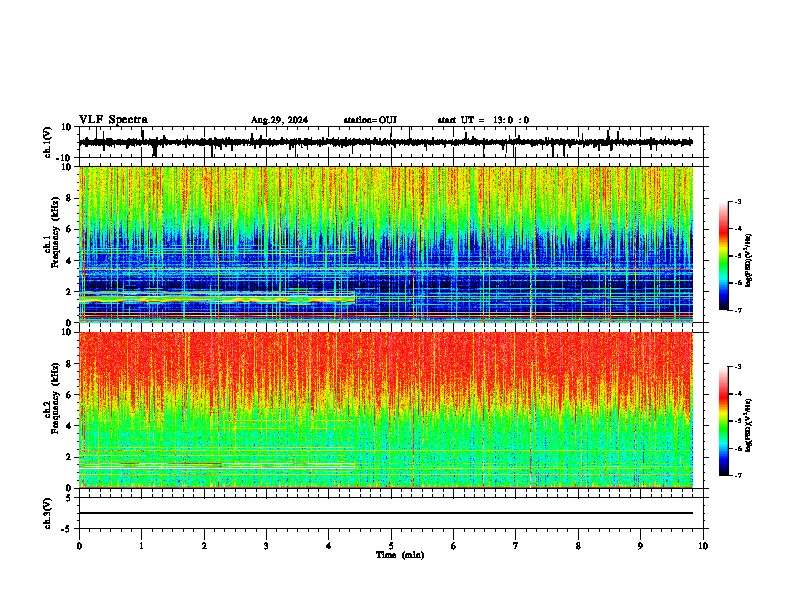The width and height of the screenshot is (792, 612).
Task: Click the ch.2 spectrogram color scale bar
Action: (x=723, y=421)
